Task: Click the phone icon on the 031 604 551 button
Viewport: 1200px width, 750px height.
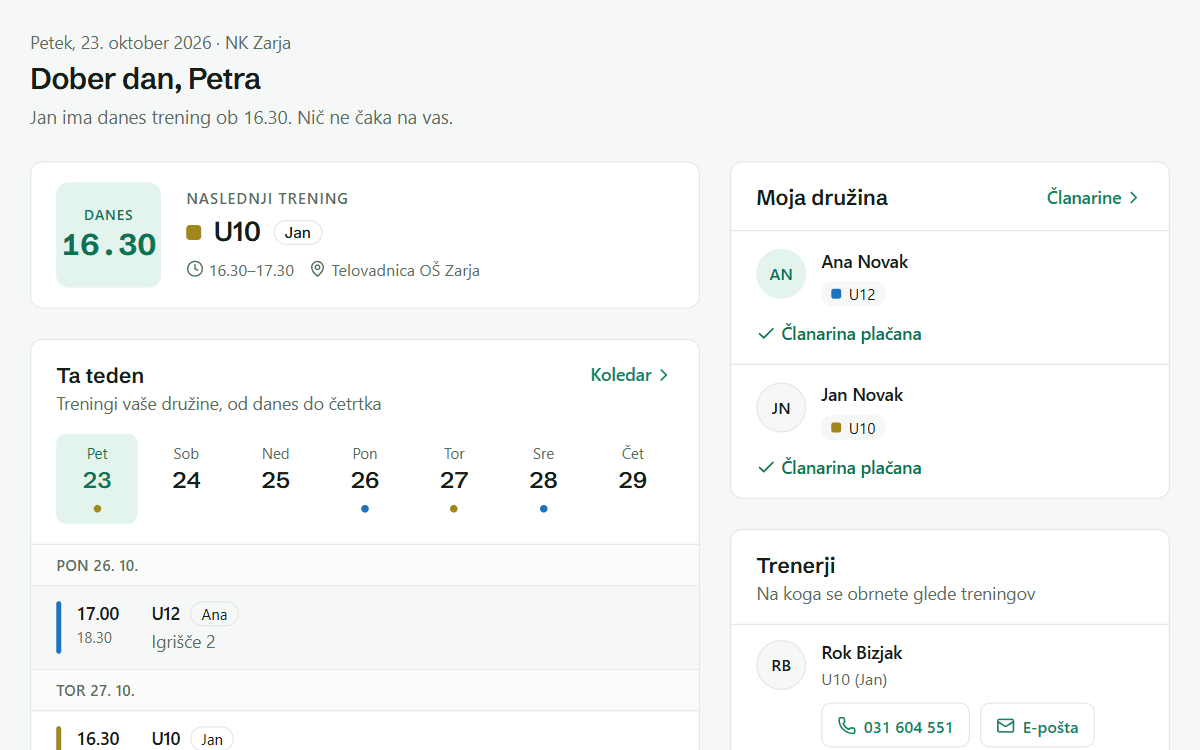Action: tap(847, 727)
